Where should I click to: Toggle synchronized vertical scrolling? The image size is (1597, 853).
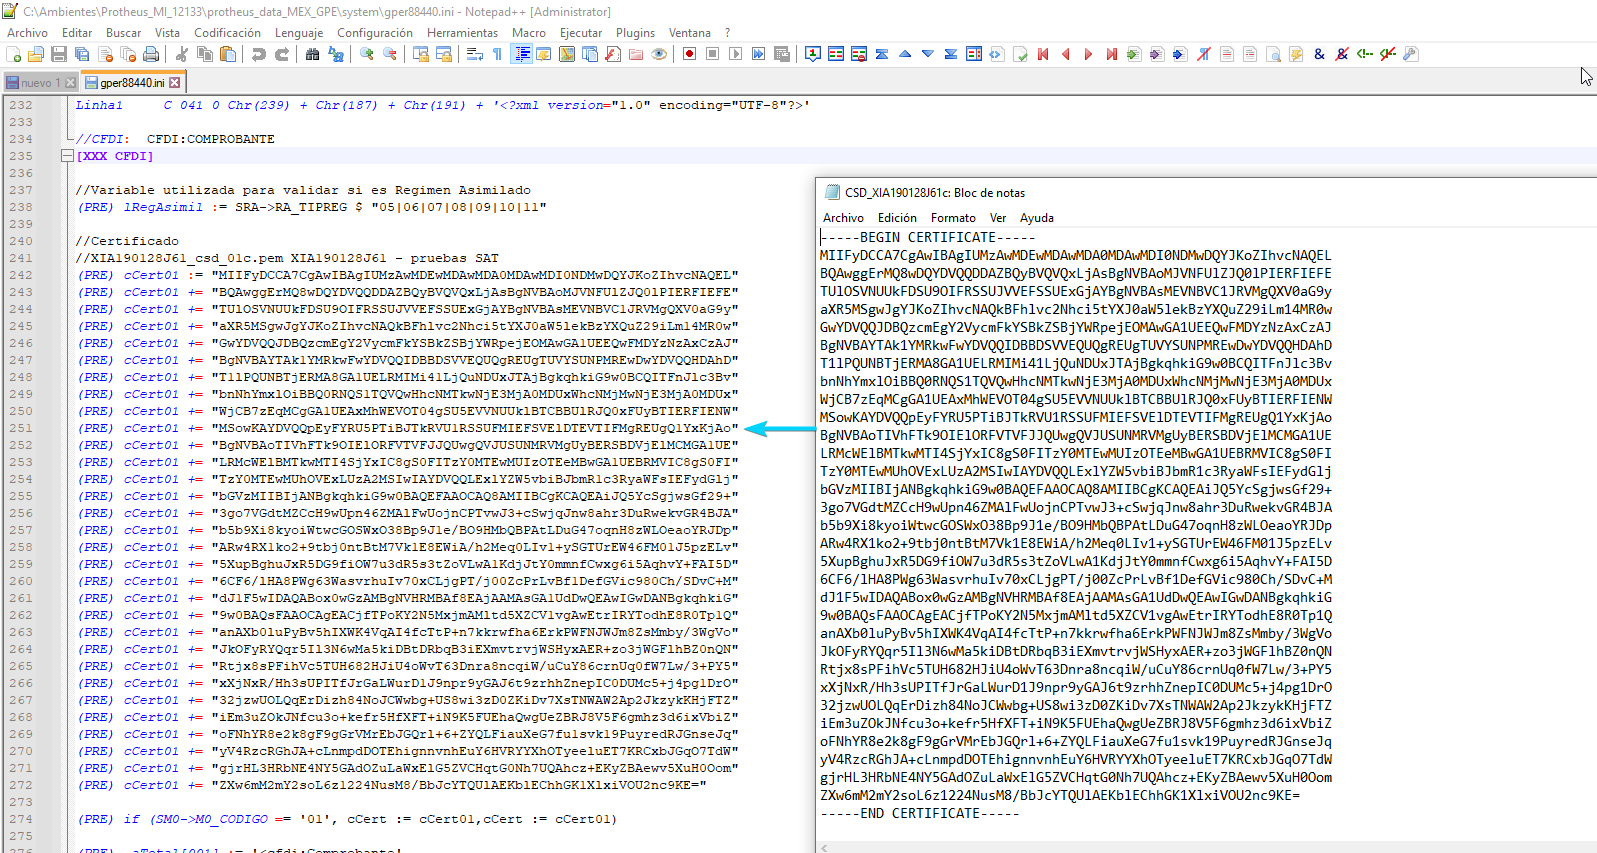tap(421, 54)
